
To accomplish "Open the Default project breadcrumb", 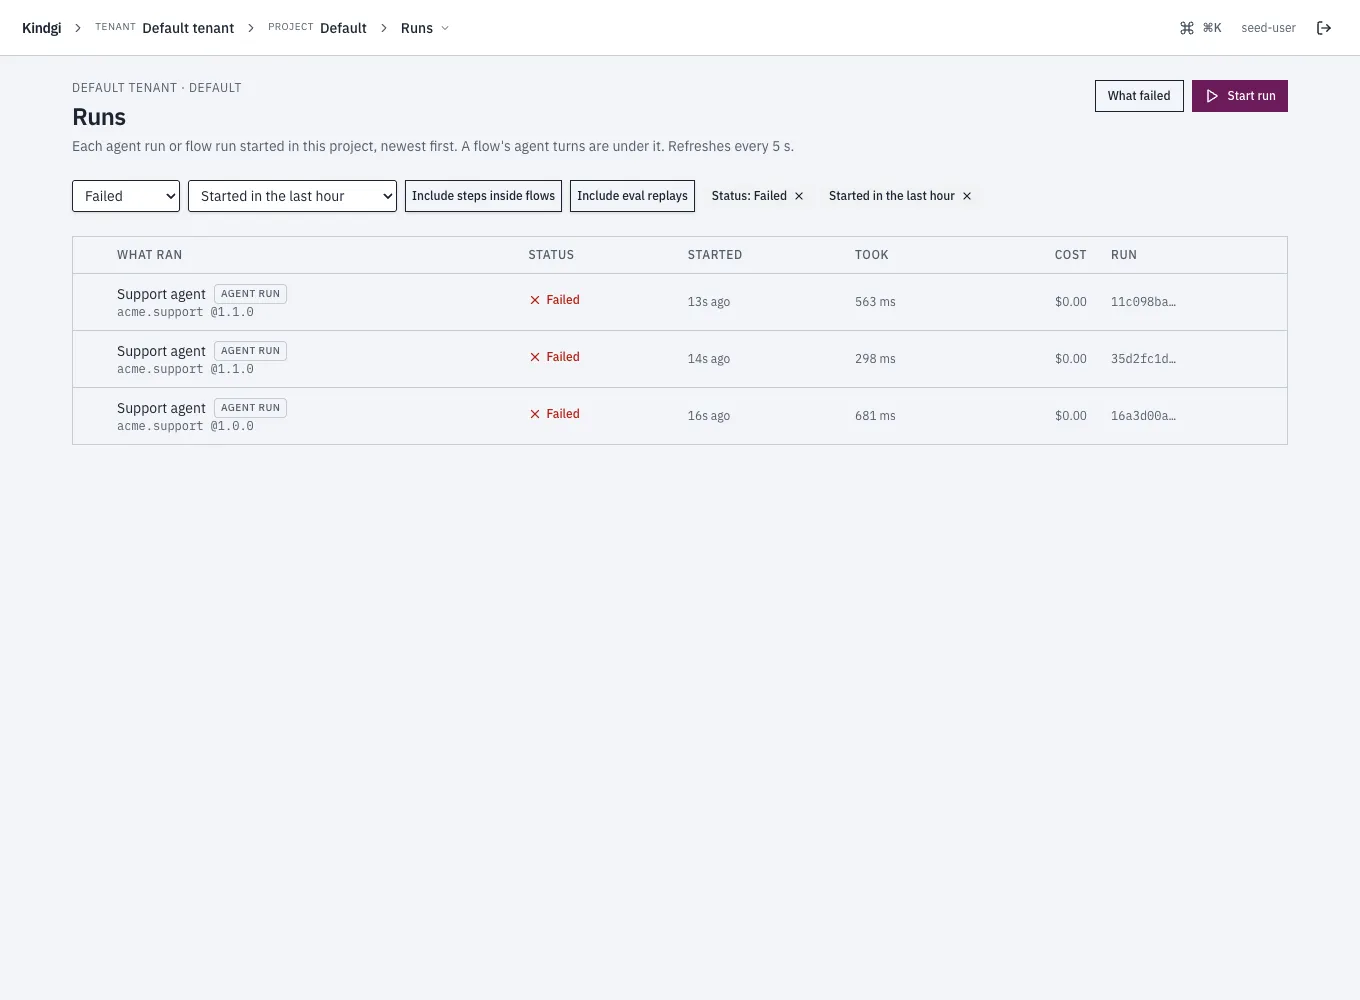I will (343, 28).
